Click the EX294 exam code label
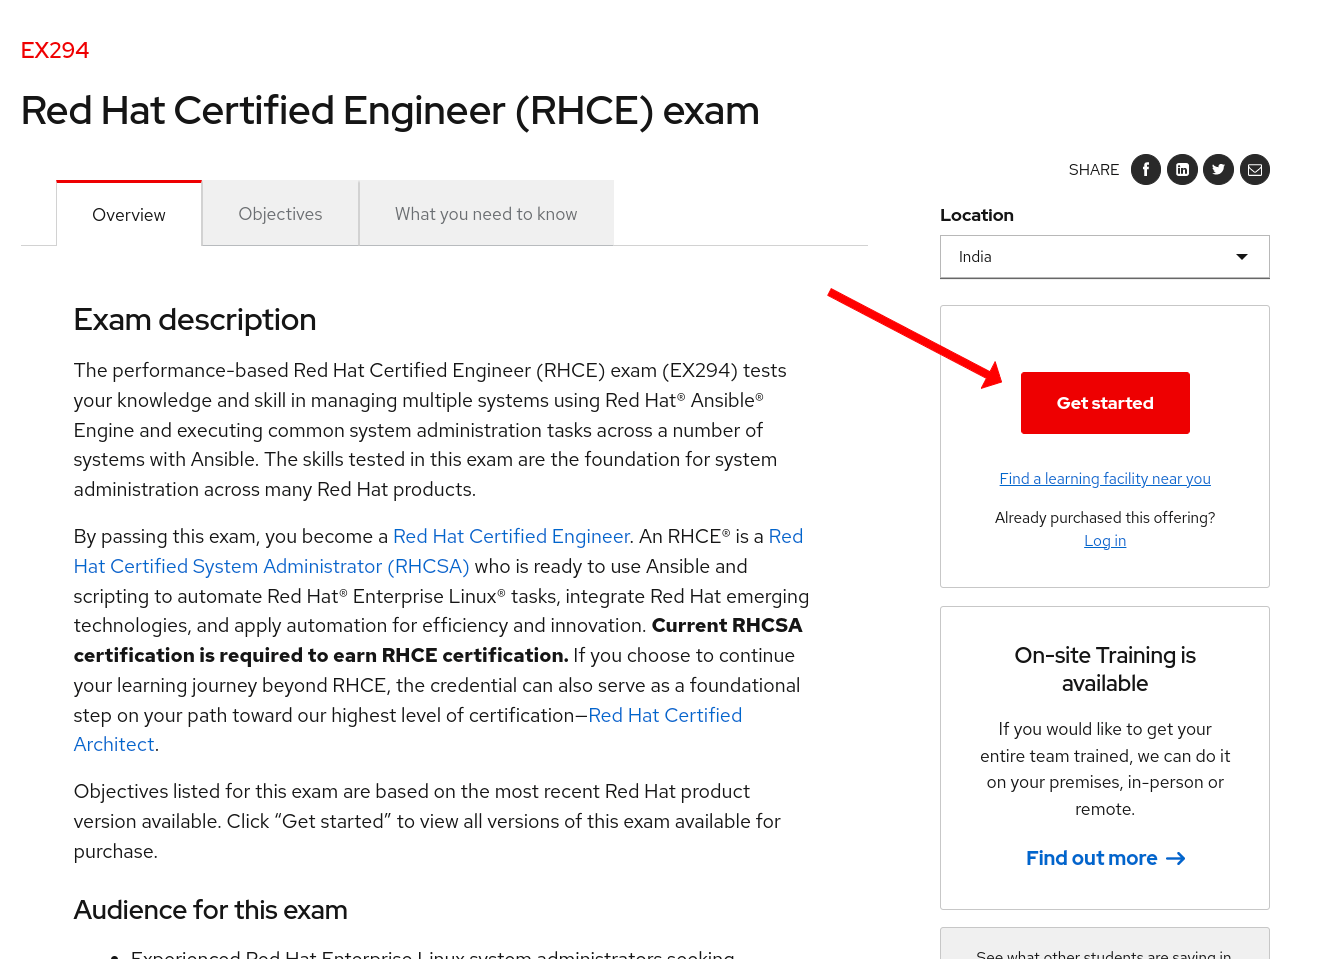Viewport: 1320px width, 959px height. point(55,49)
